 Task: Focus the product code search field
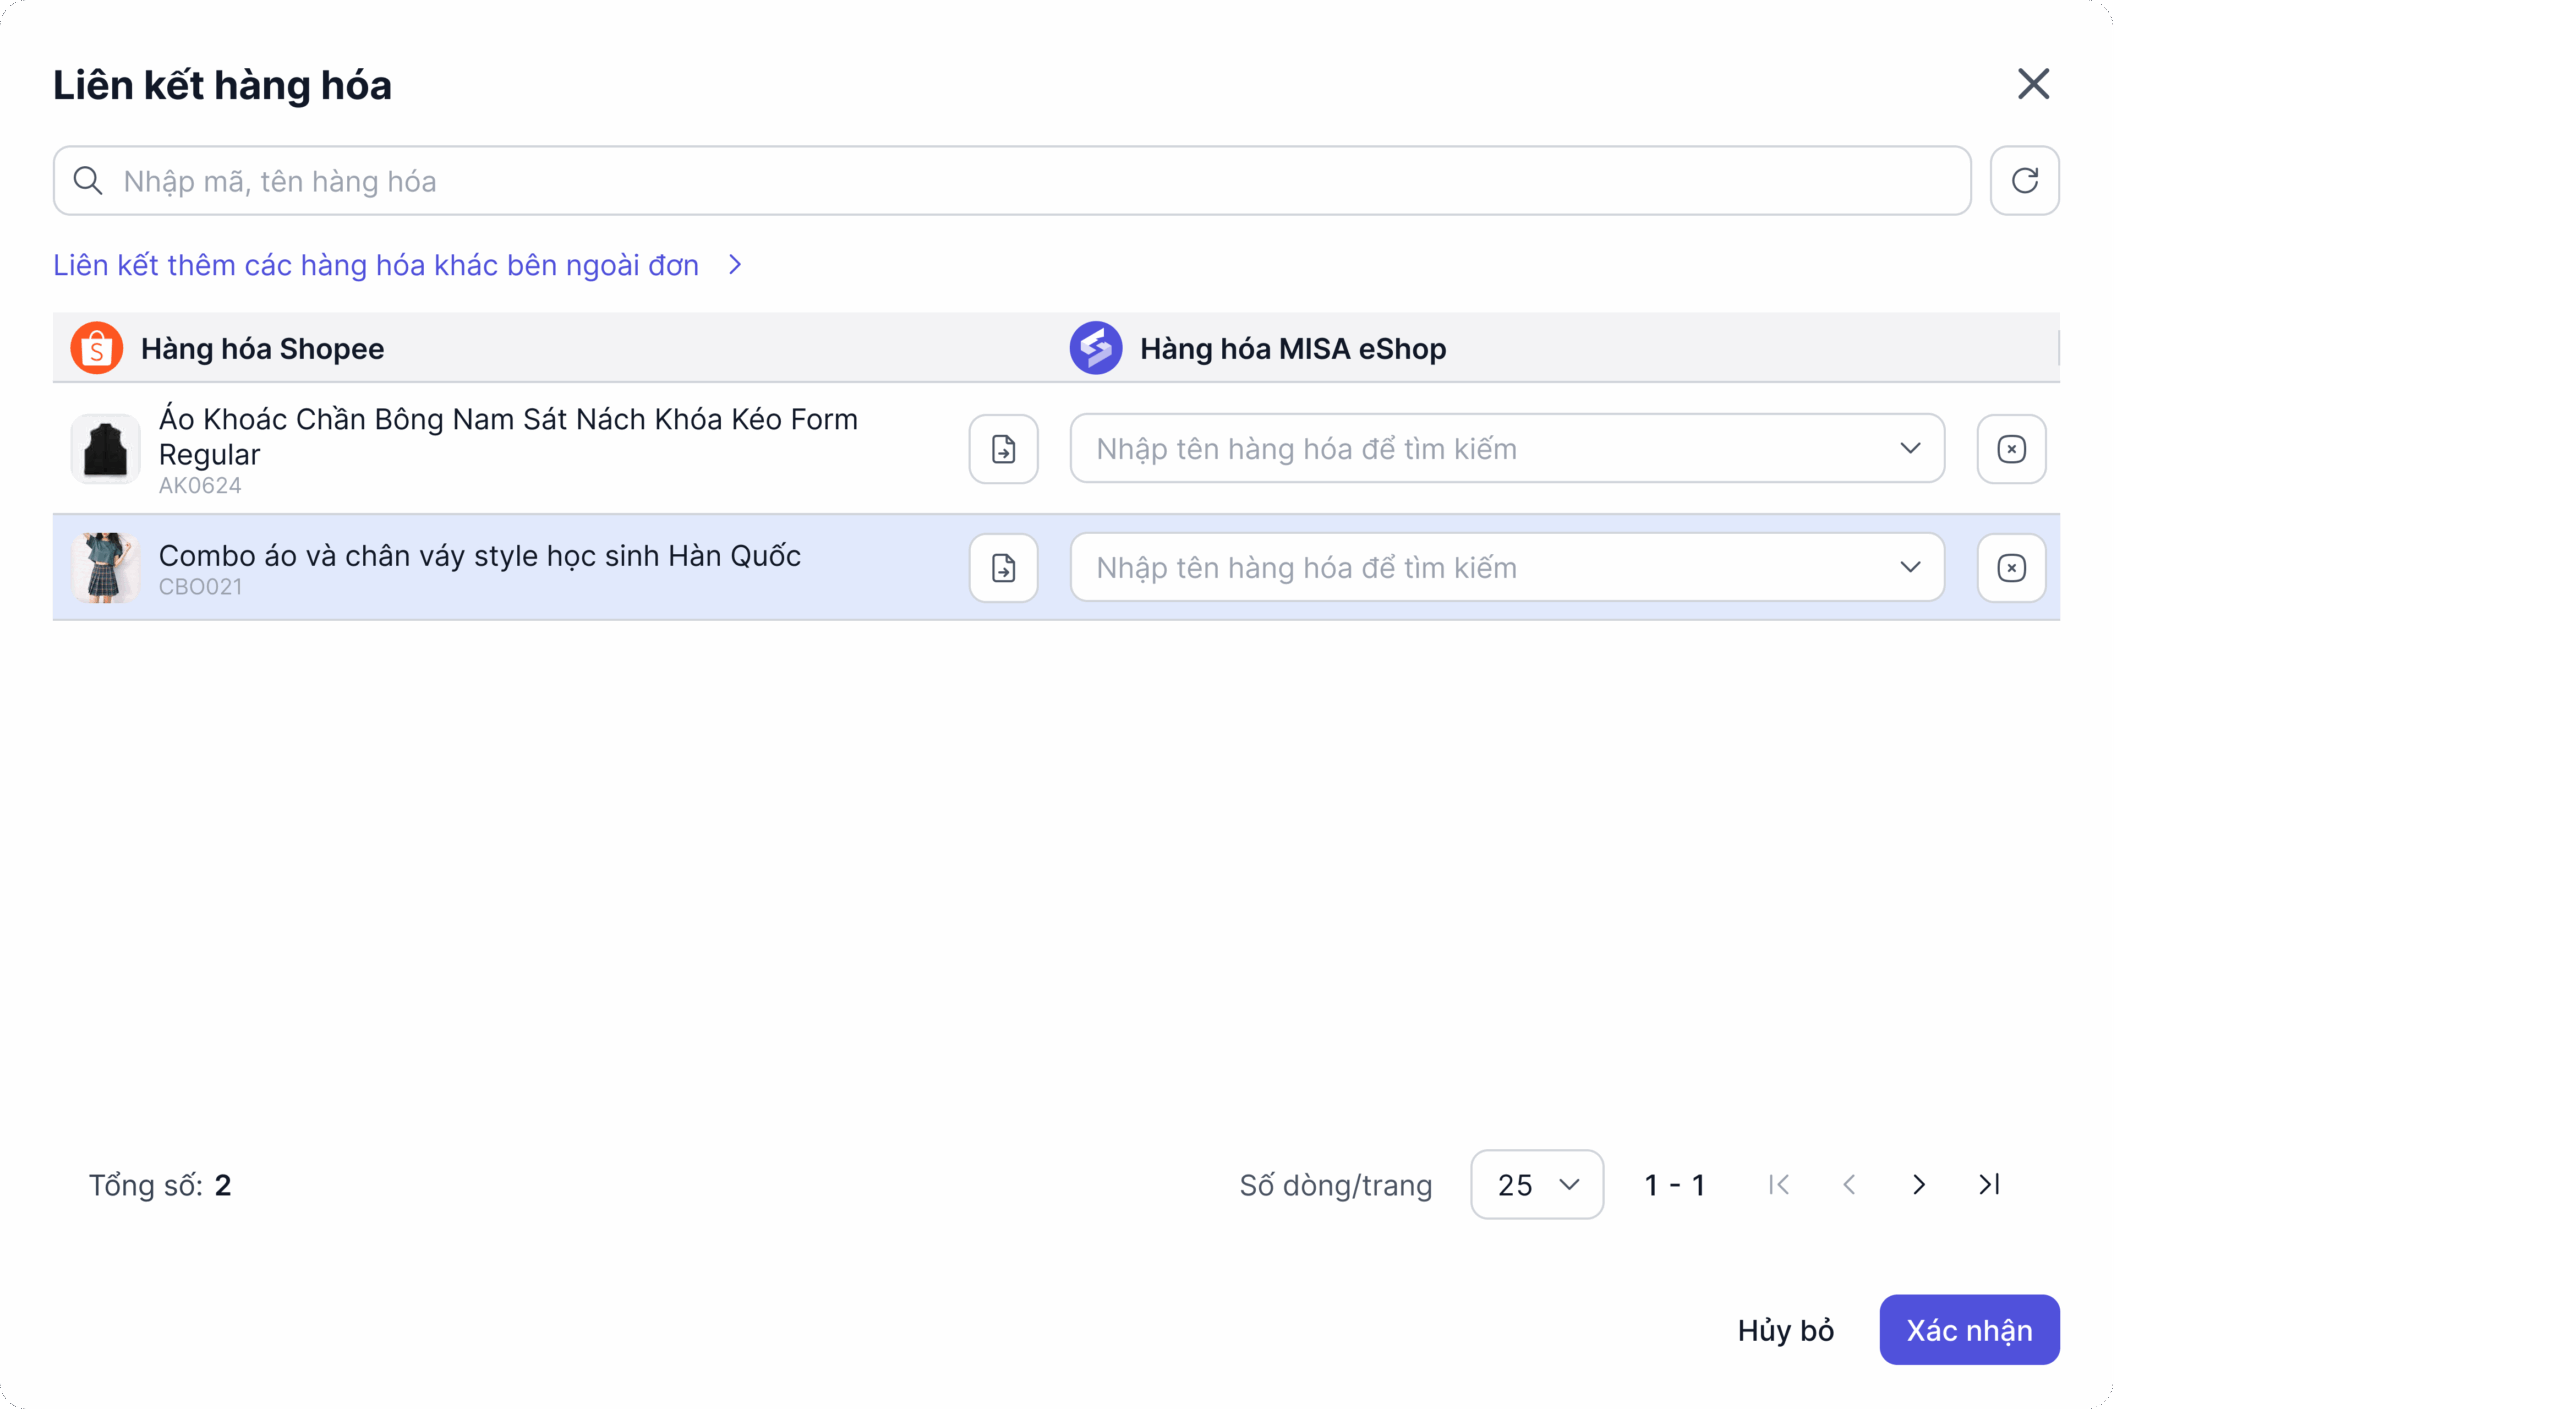pos(1012,181)
